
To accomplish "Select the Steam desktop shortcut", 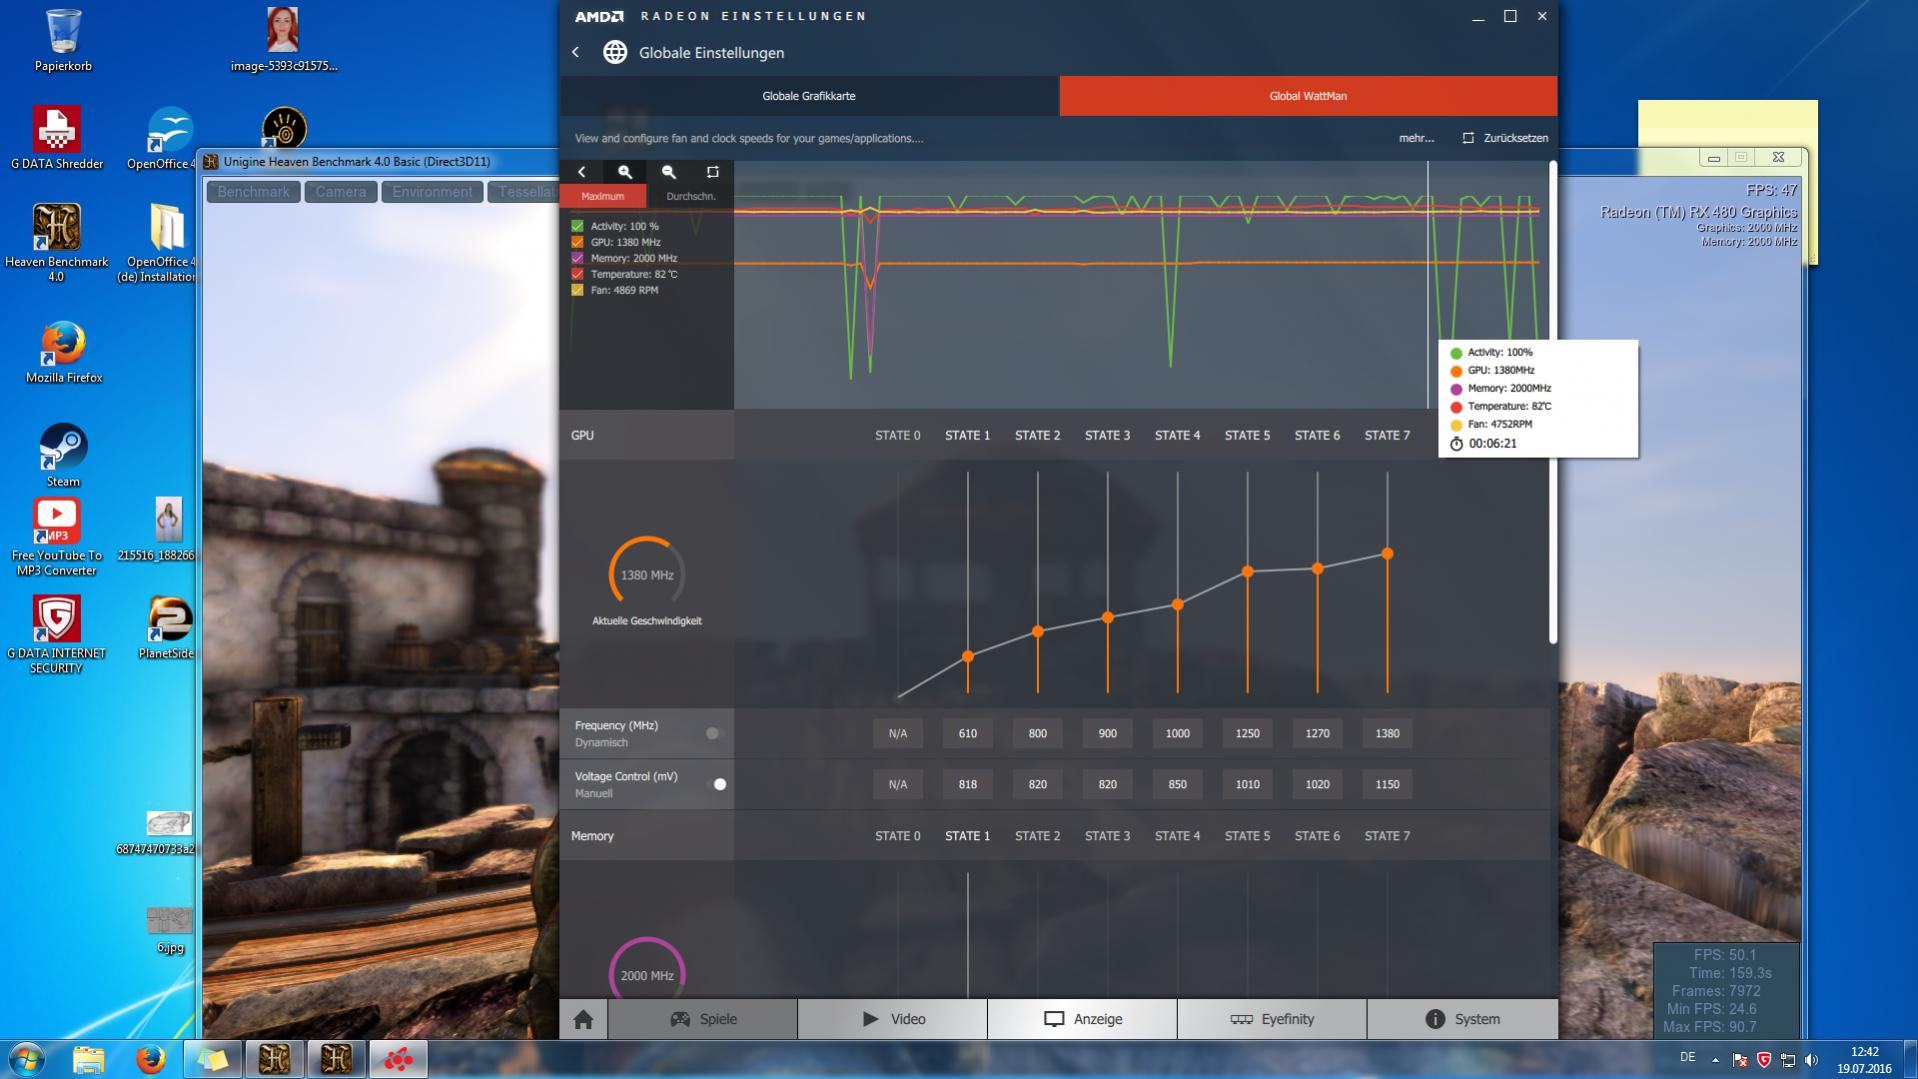I will [x=63, y=455].
